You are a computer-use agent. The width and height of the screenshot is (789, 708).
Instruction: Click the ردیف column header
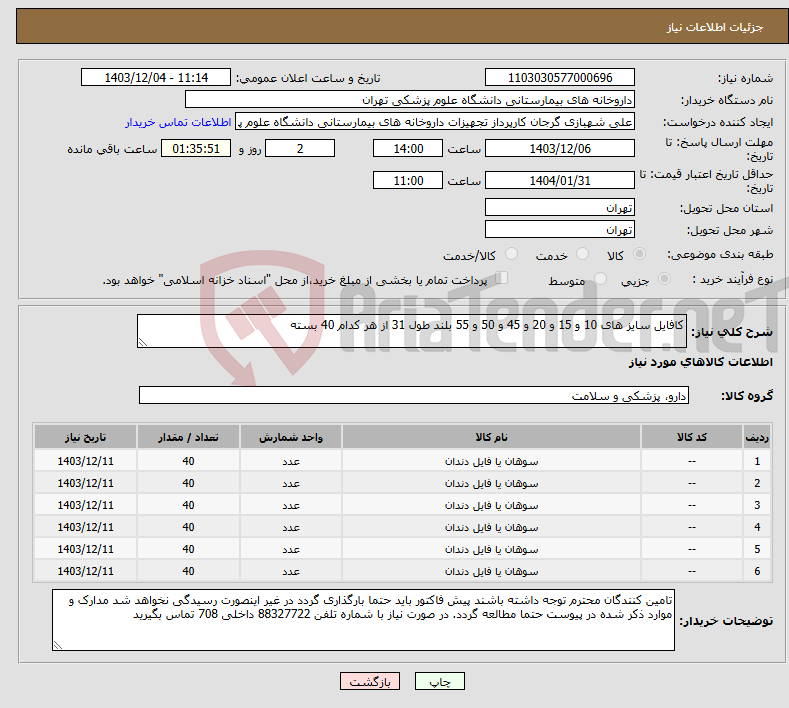(757, 437)
